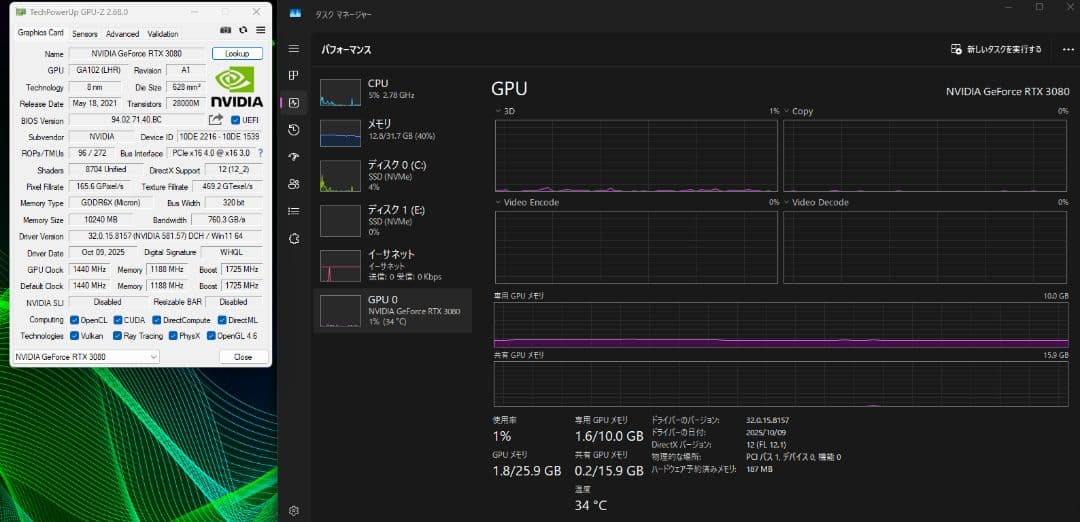Open Users page icon in Task Manager sidebar

pos(294,184)
